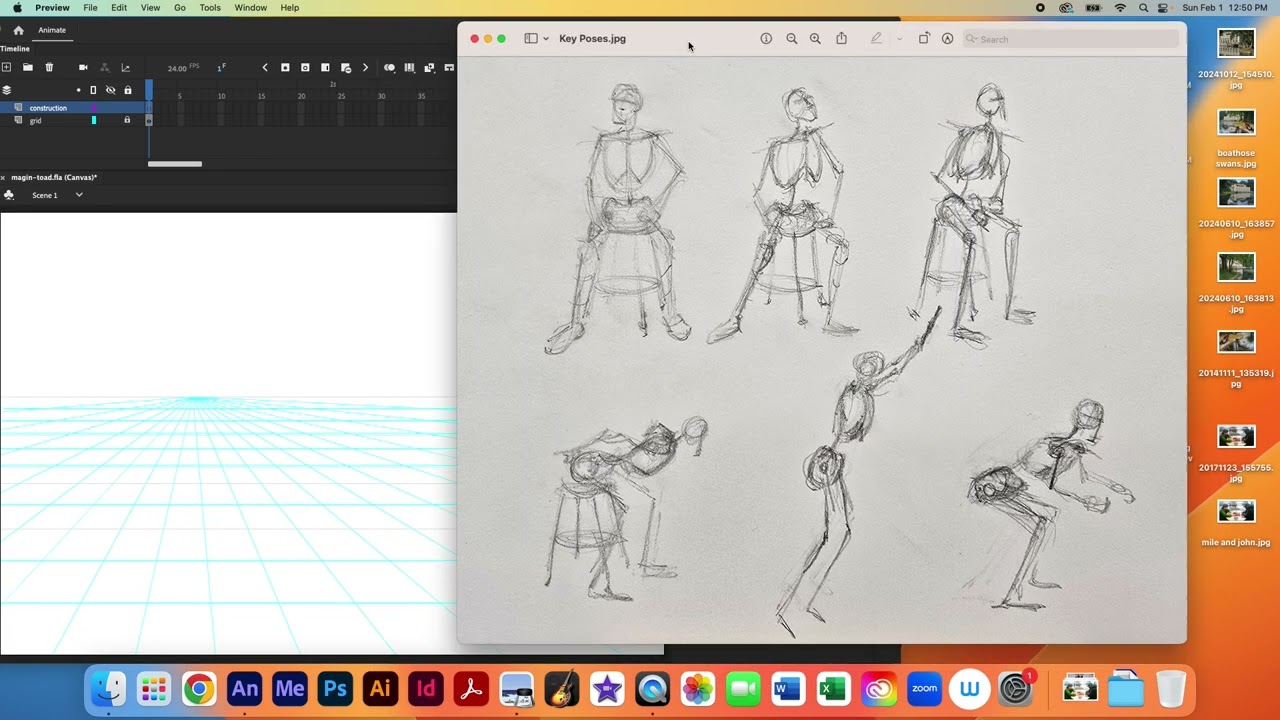Toggle onion skin button
Screen dimensions: 1280x720
coord(389,67)
